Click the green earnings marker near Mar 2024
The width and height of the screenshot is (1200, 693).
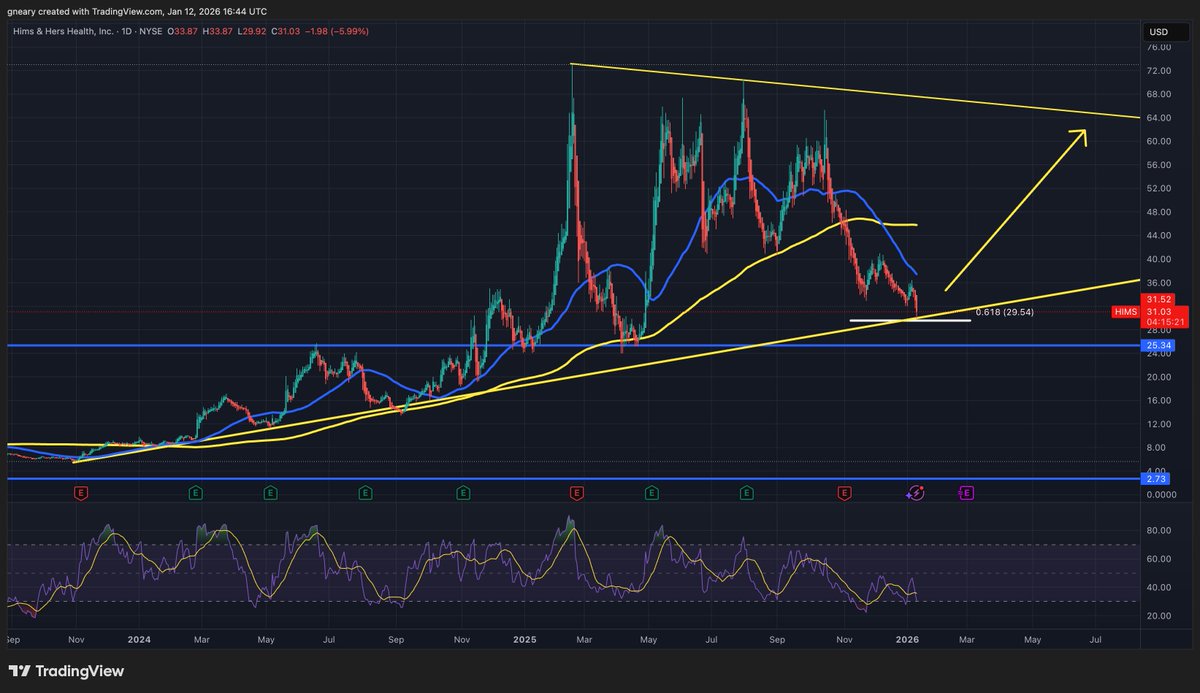[197, 492]
